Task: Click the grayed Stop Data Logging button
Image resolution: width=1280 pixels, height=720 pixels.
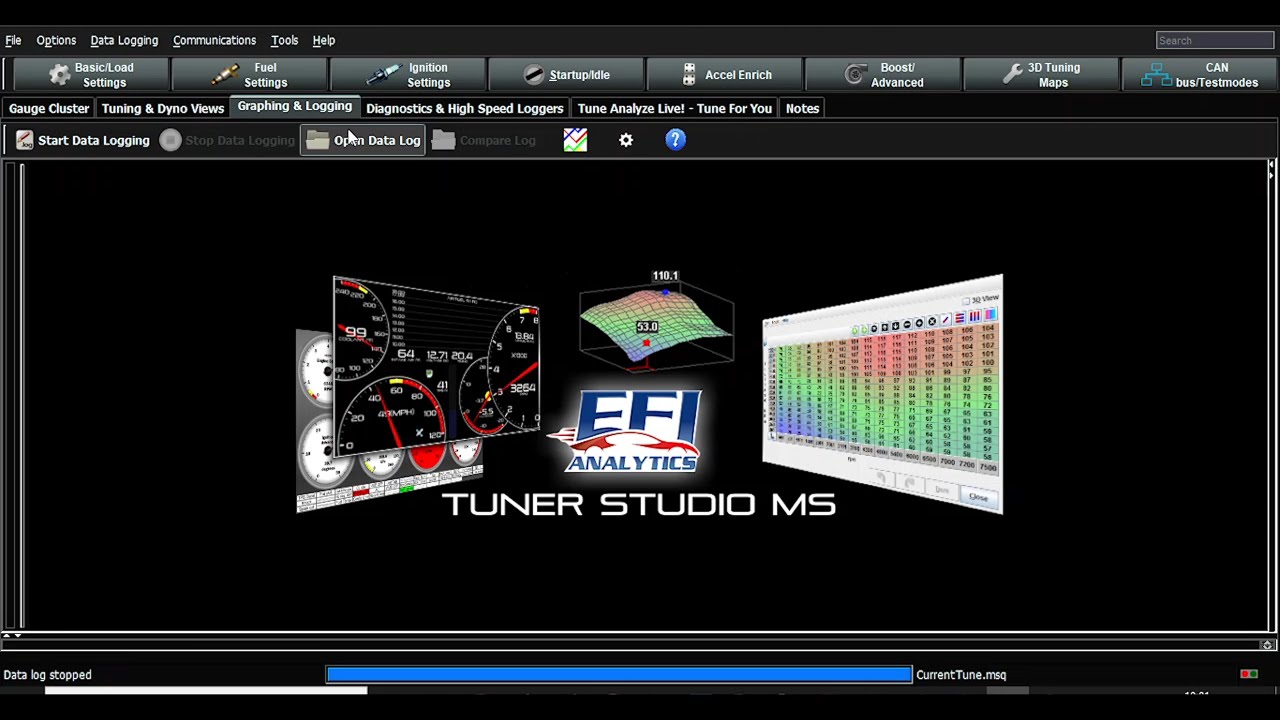Action: (x=227, y=140)
